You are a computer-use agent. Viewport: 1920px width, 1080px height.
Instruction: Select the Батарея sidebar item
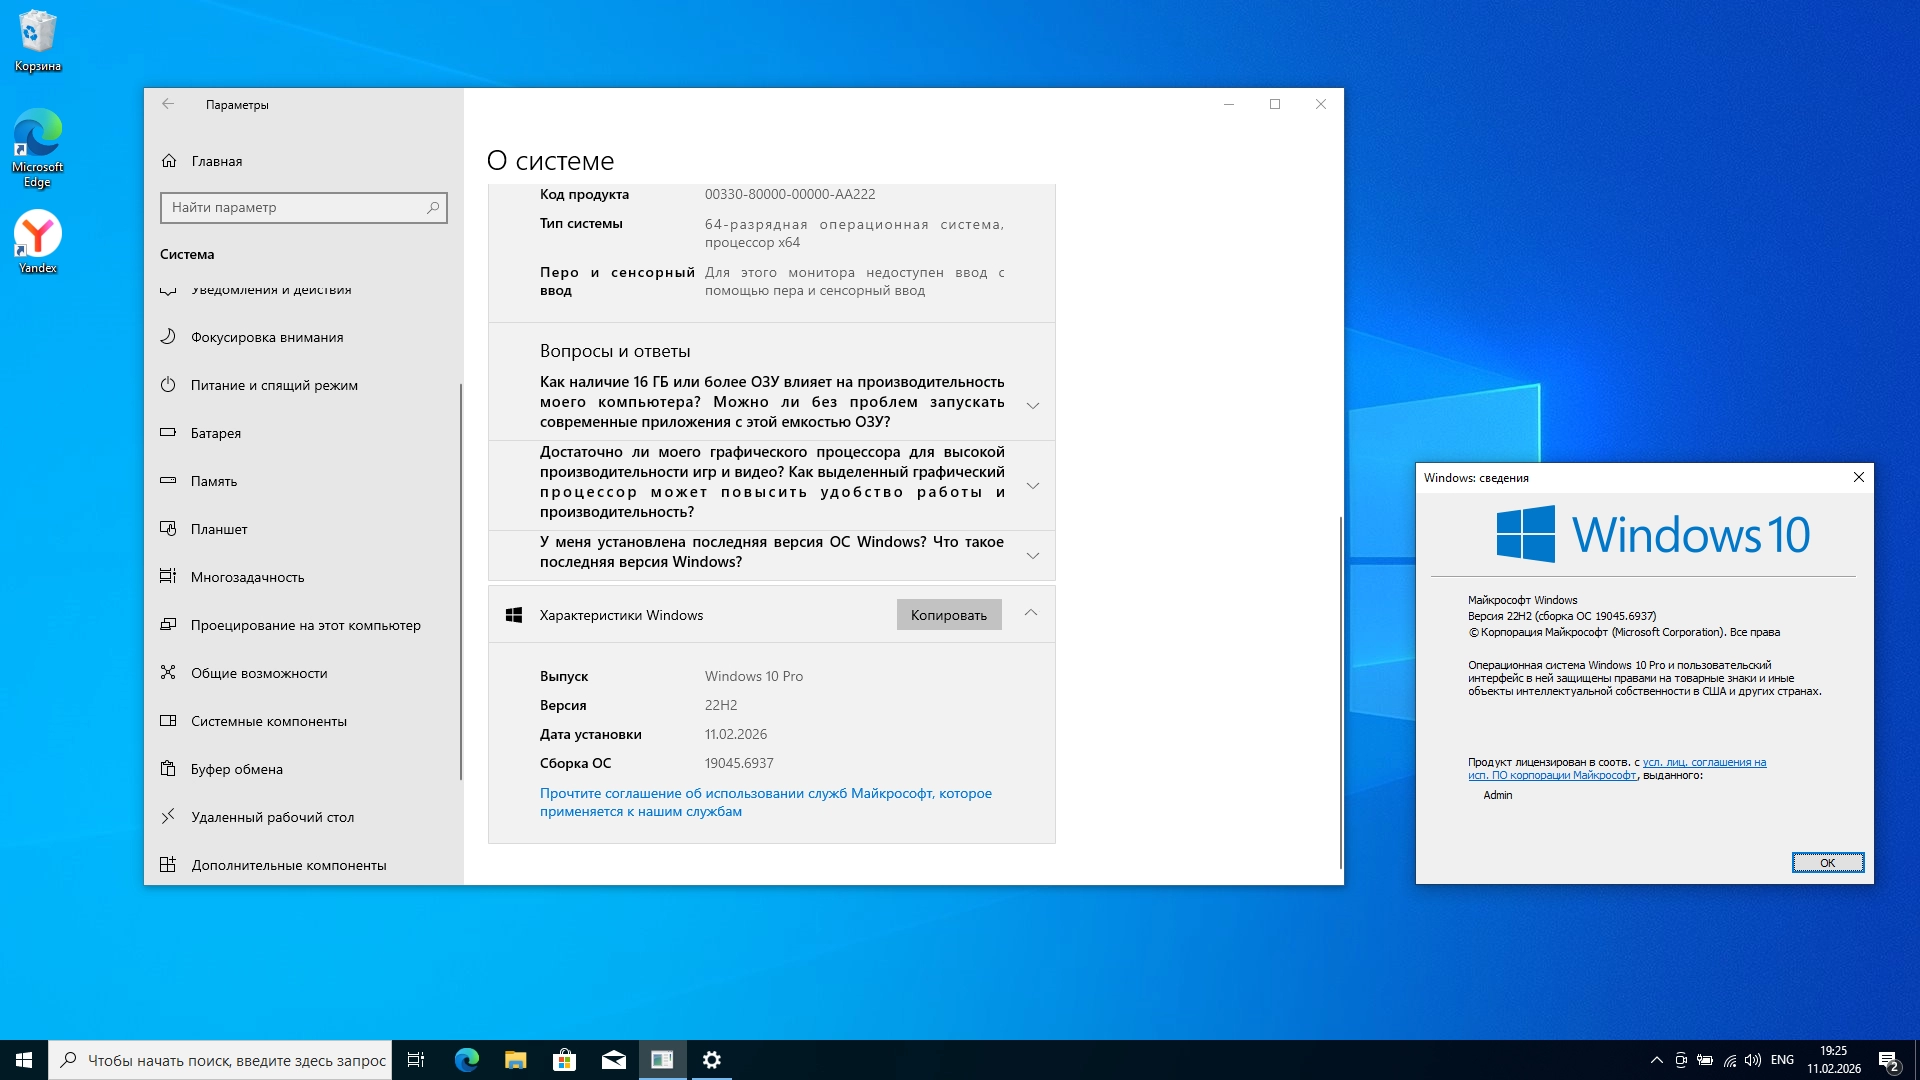point(215,433)
